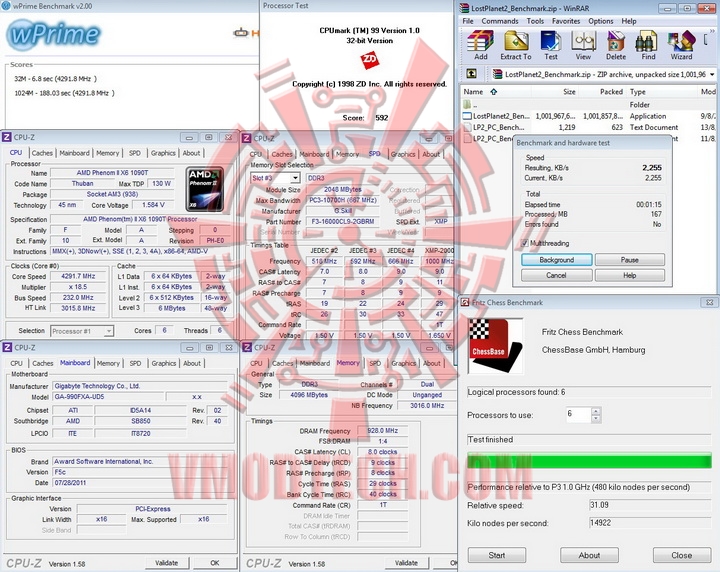Screen dimensions: 720x572
Task: Click DRAM Frequency value 928.0 MHz
Action: 382,431
